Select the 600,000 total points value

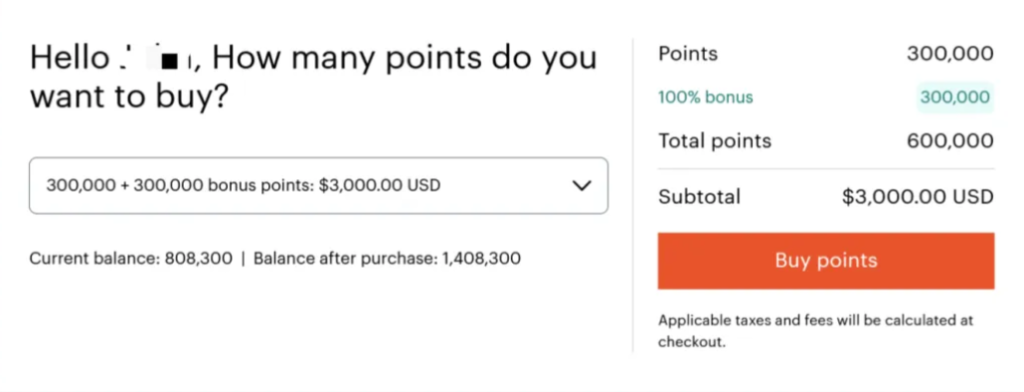950,140
